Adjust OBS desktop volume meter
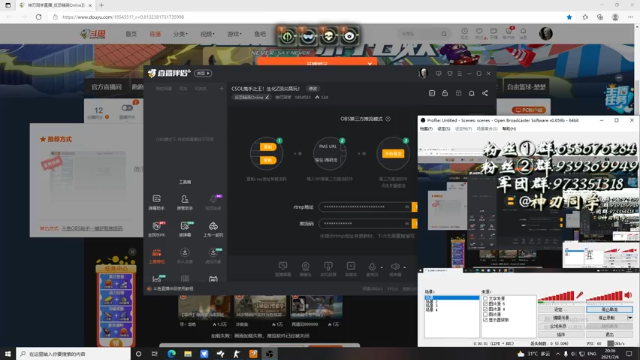640x360 pixels. tap(604, 297)
